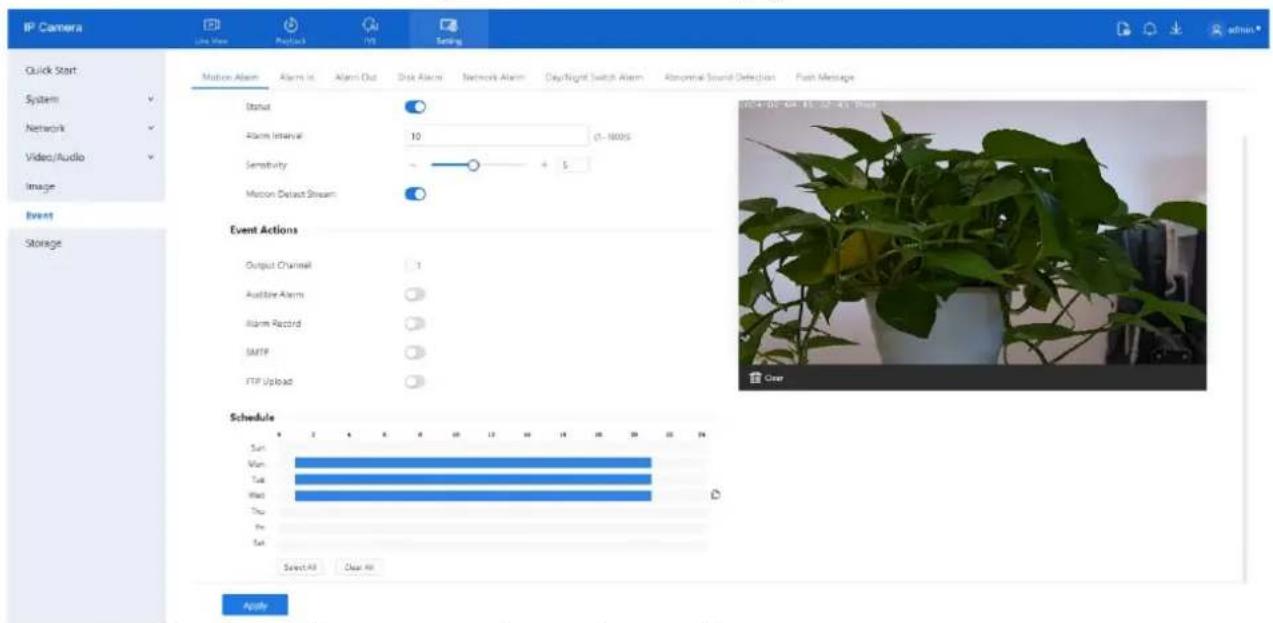Screen dimensions: 1273x623
Task: Open the Abnormal Sound Detection tab
Action: (x=720, y=77)
